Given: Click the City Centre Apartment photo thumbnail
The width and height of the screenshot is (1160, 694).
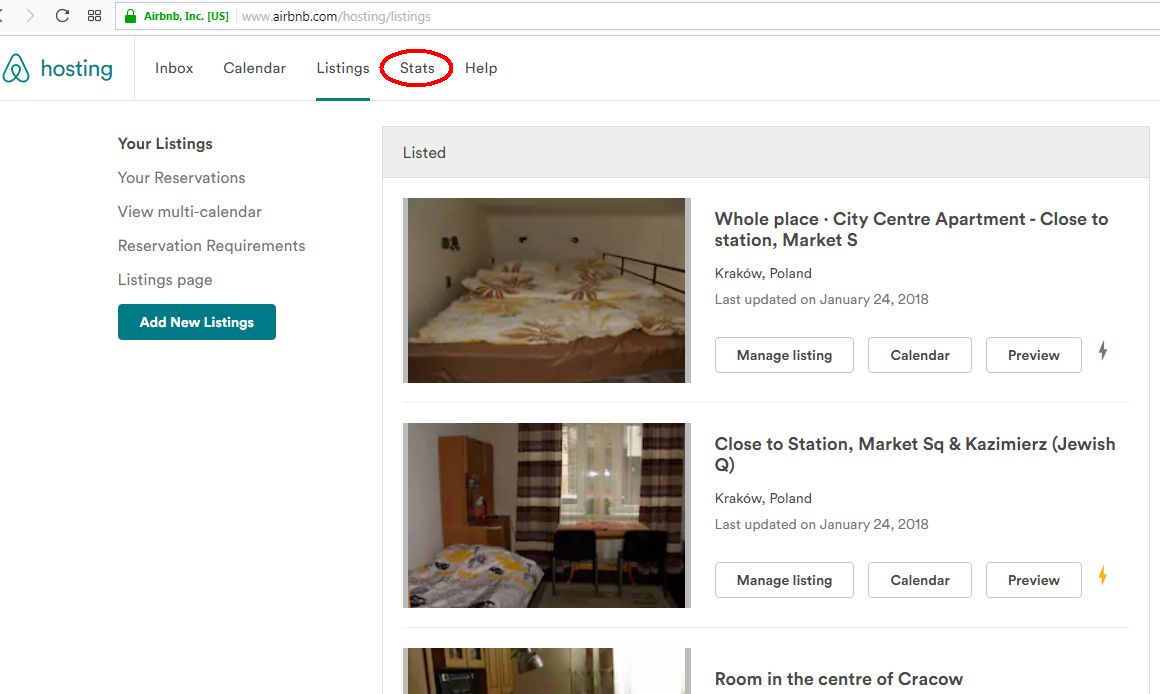Looking at the screenshot, I should [546, 290].
